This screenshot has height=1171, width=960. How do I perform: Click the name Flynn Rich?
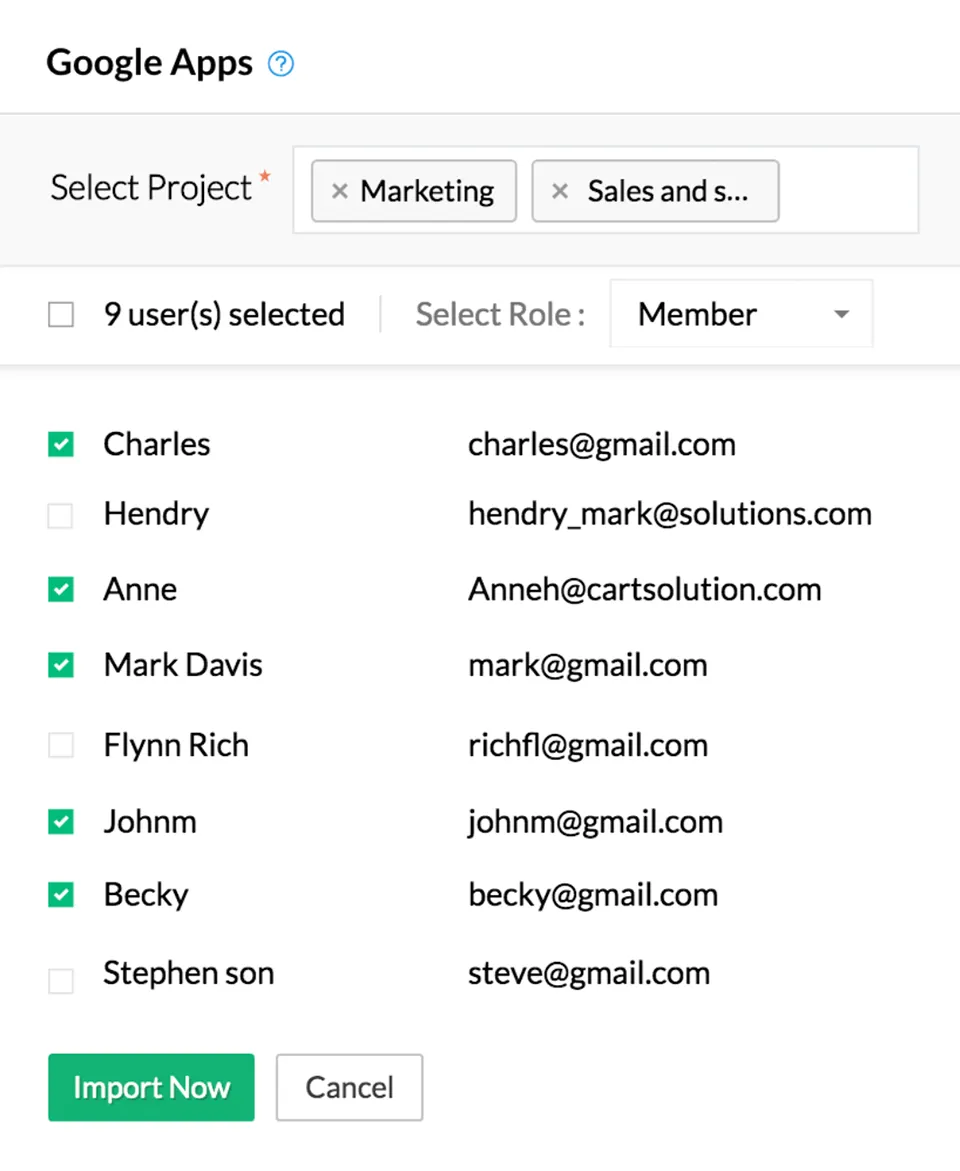[176, 745]
